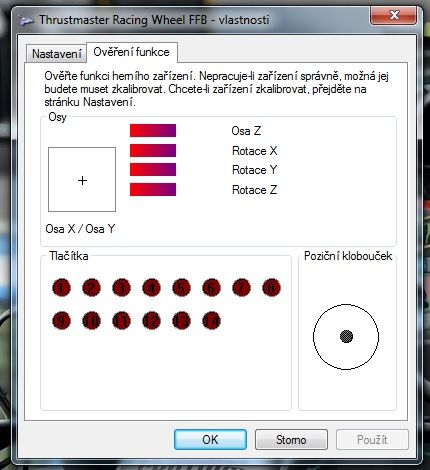Image resolution: width=430 pixels, height=470 pixels.
Task: Click the Osa Z axis bar
Action: point(153,130)
